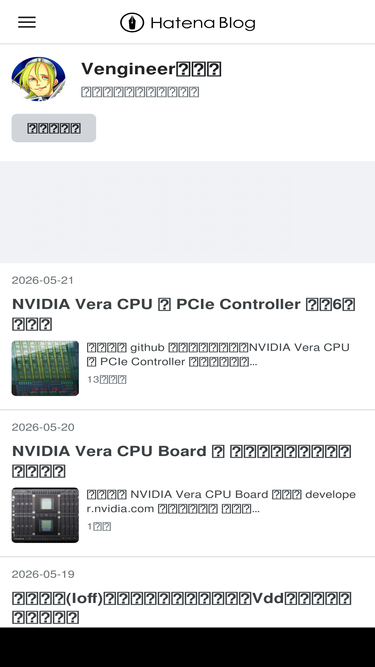Tap the count of 13 under the excerpt
The image size is (375, 667).
(x=106, y=379)
